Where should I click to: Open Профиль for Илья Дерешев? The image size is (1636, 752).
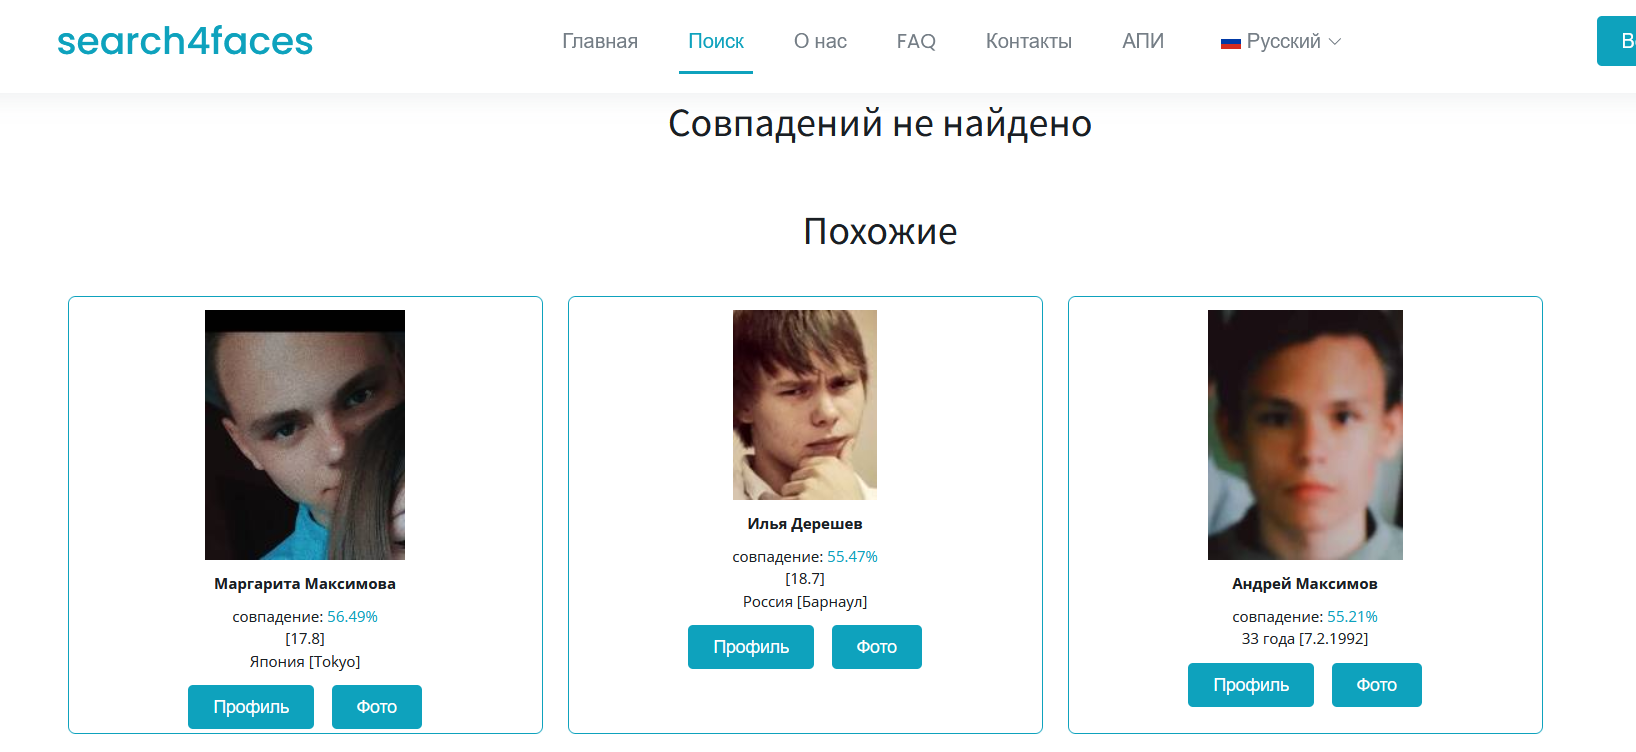point(751,647)
